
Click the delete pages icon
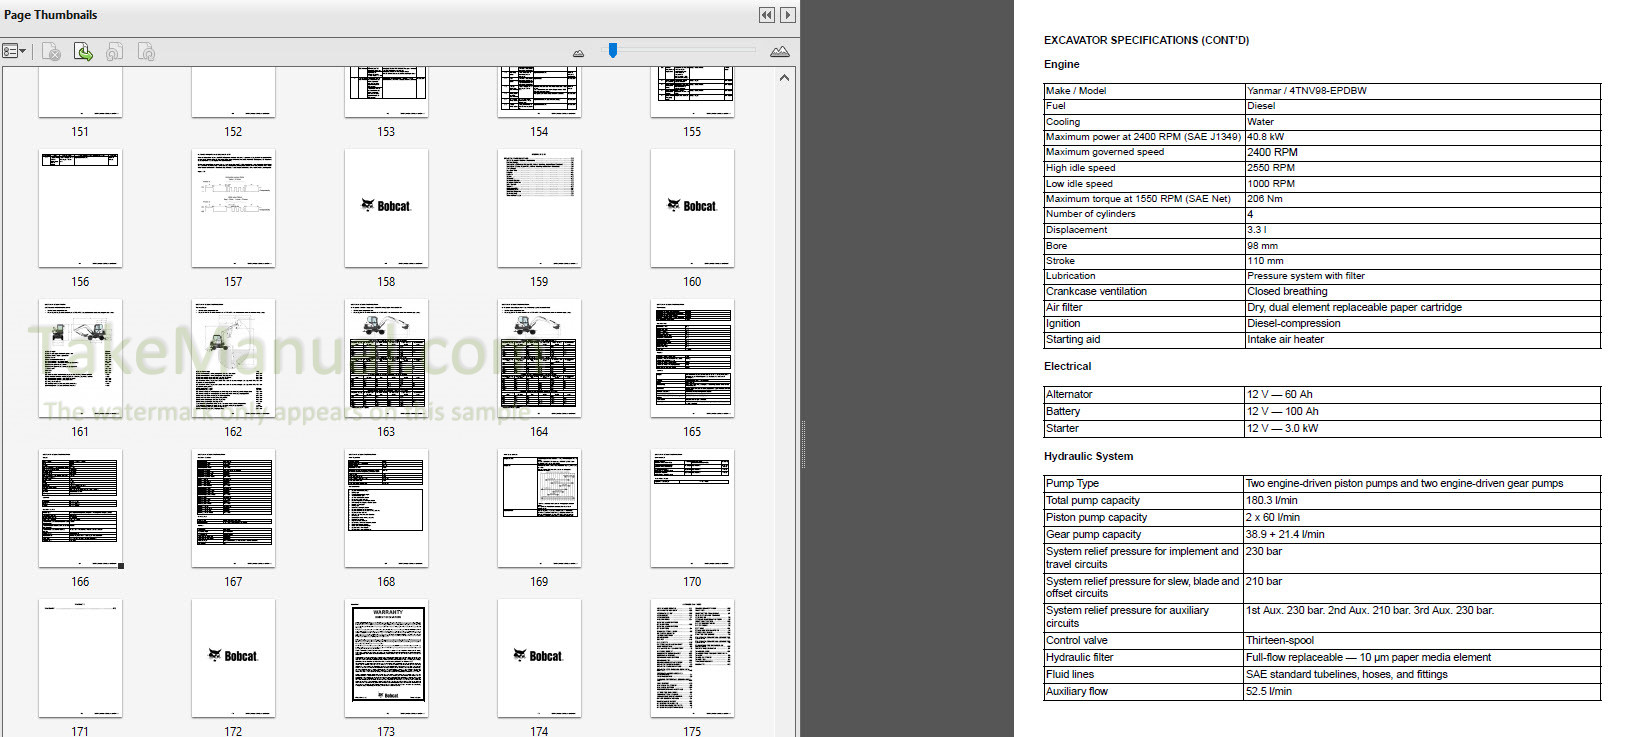(x=51, y=52)
